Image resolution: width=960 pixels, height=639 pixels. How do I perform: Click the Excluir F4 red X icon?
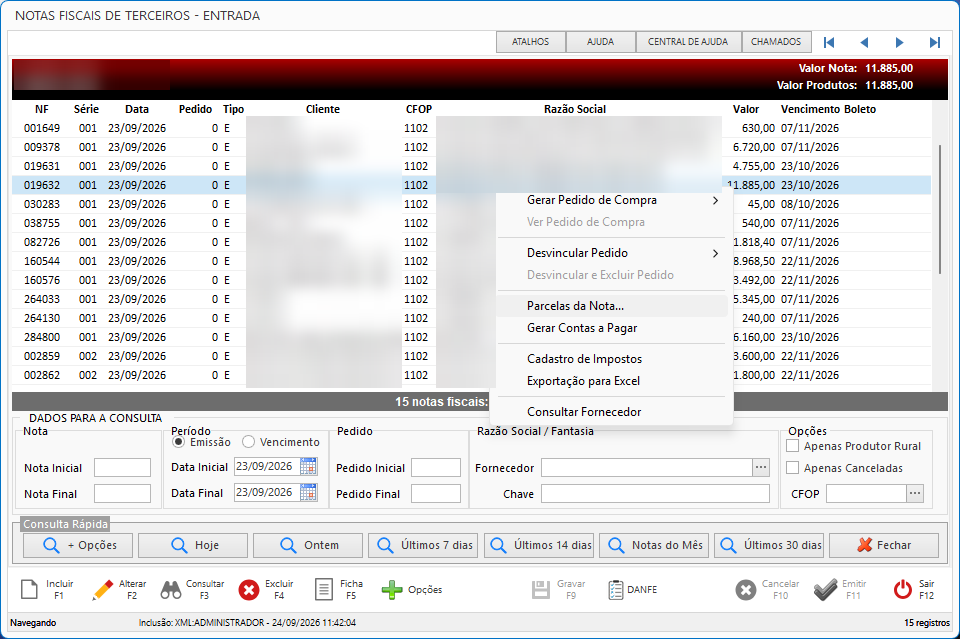tap(249, 590)
